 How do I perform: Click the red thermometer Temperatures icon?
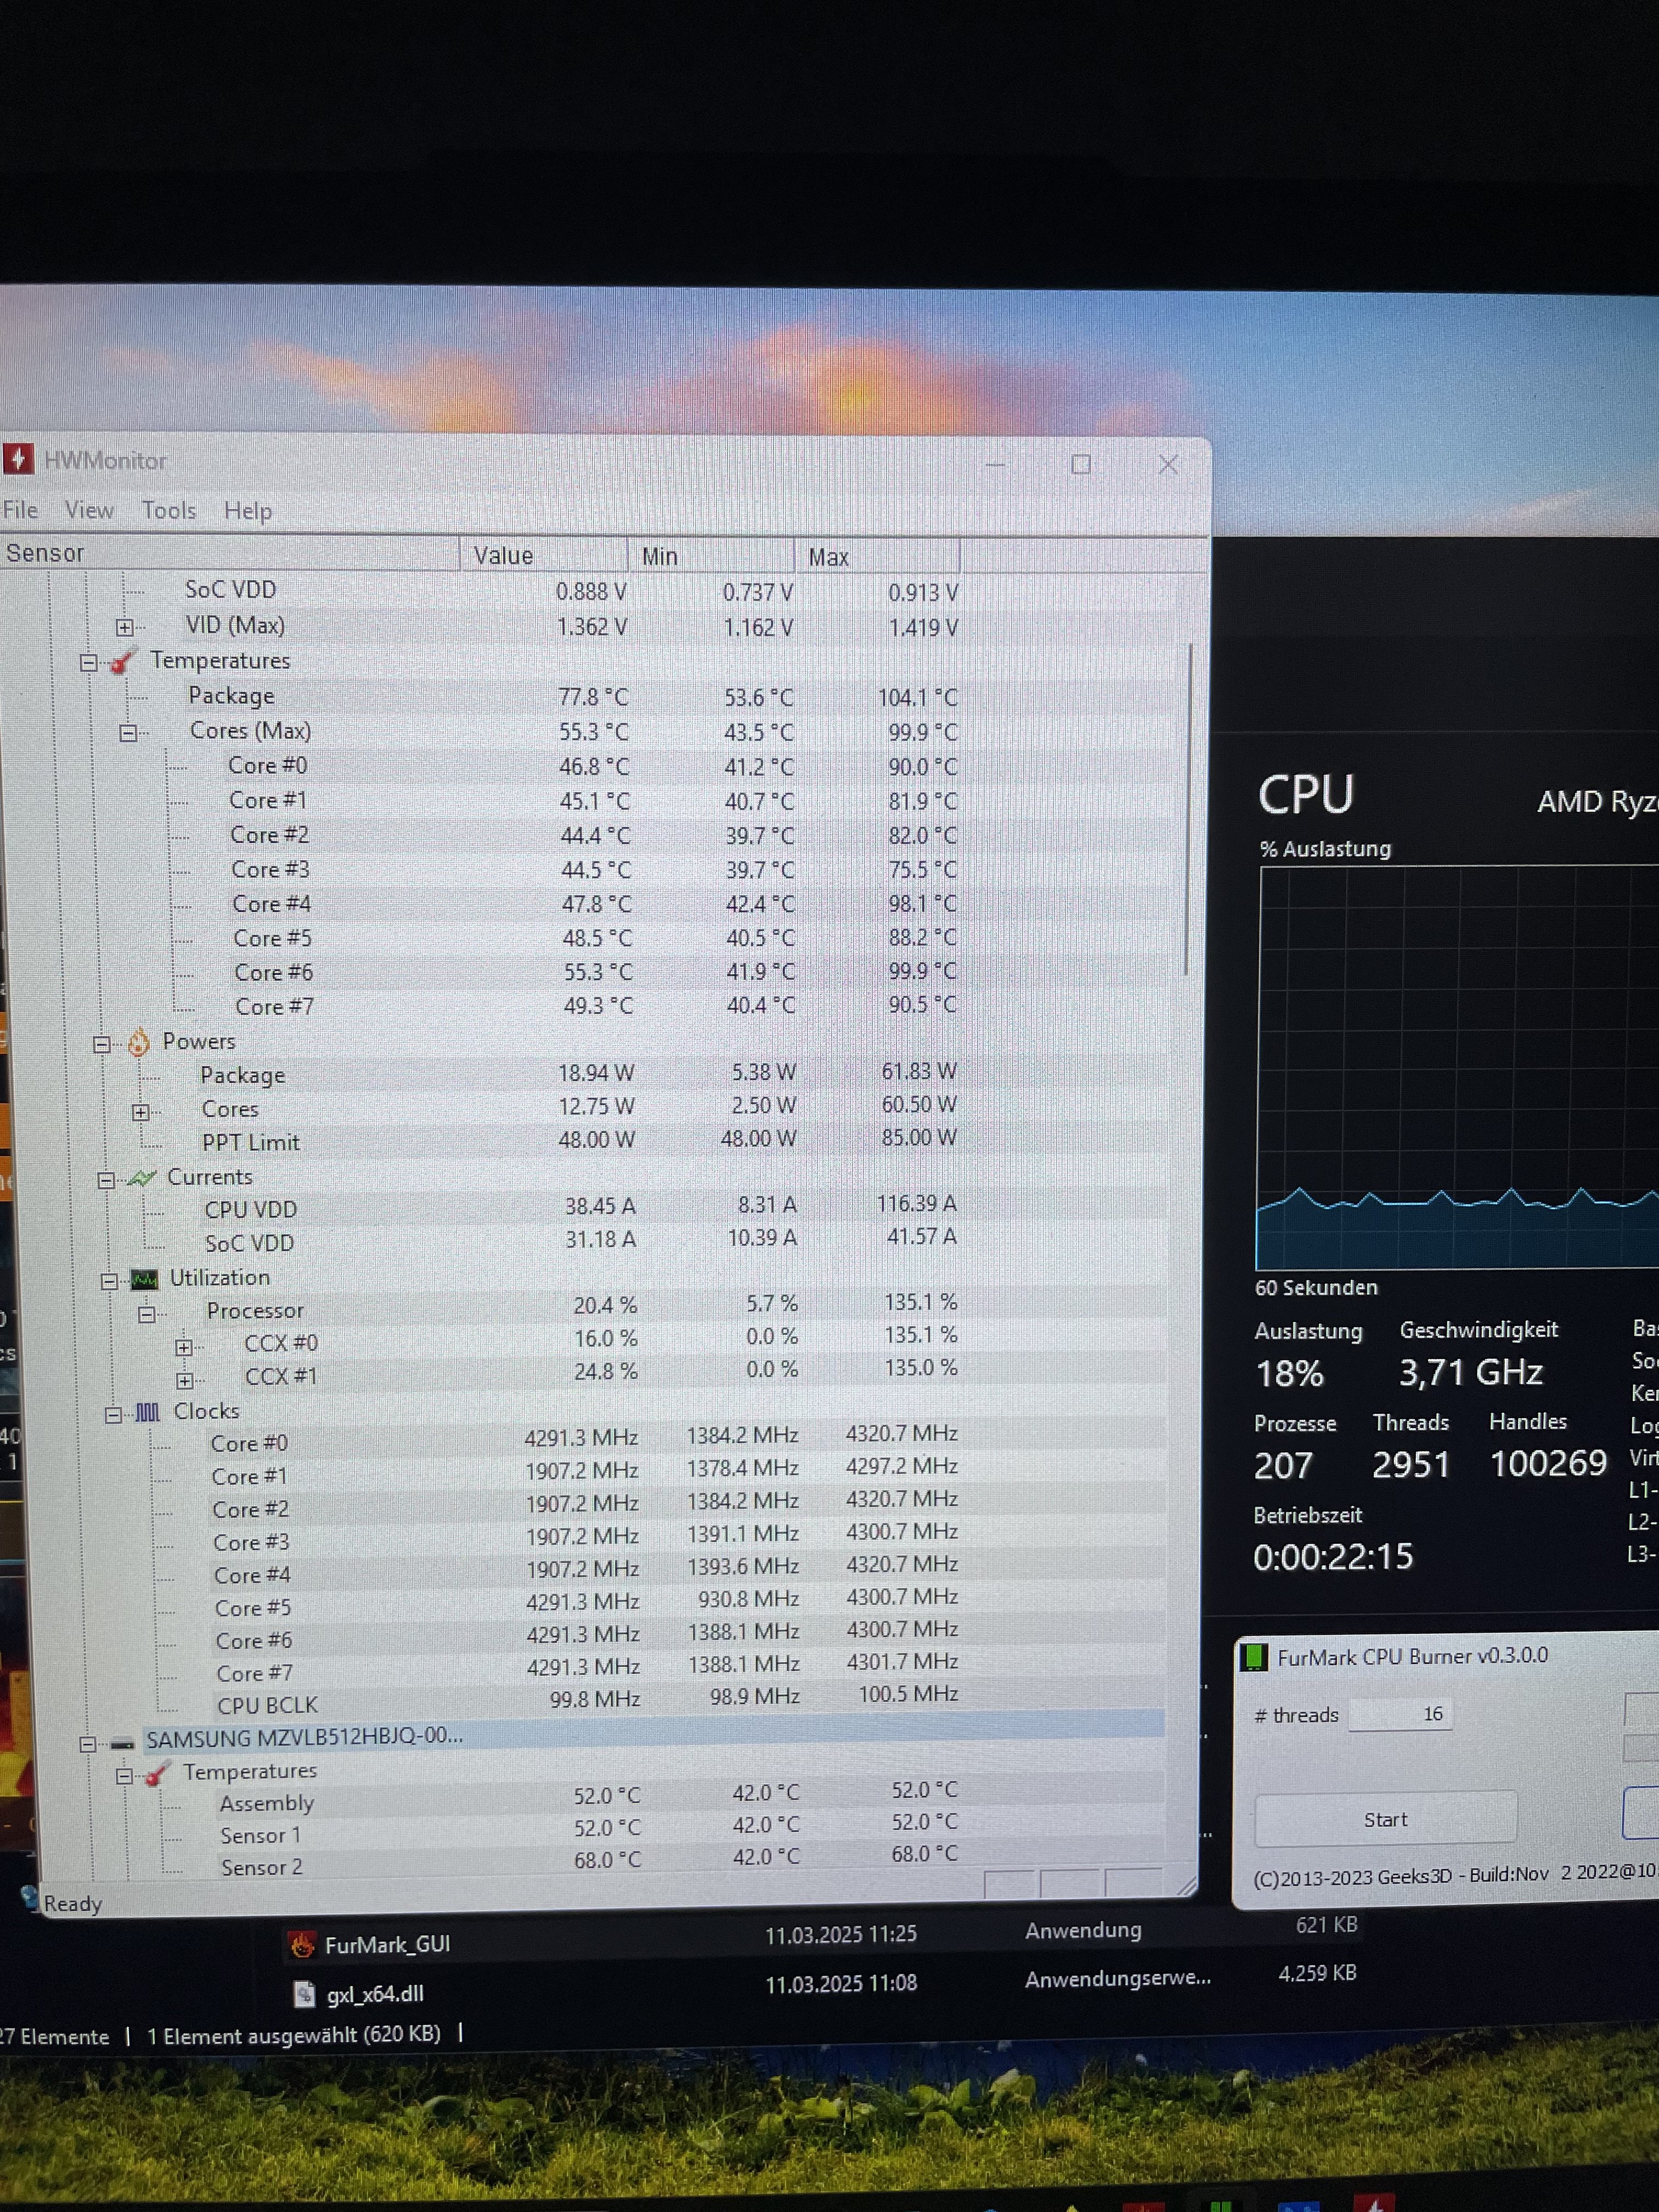pos(123,662)
